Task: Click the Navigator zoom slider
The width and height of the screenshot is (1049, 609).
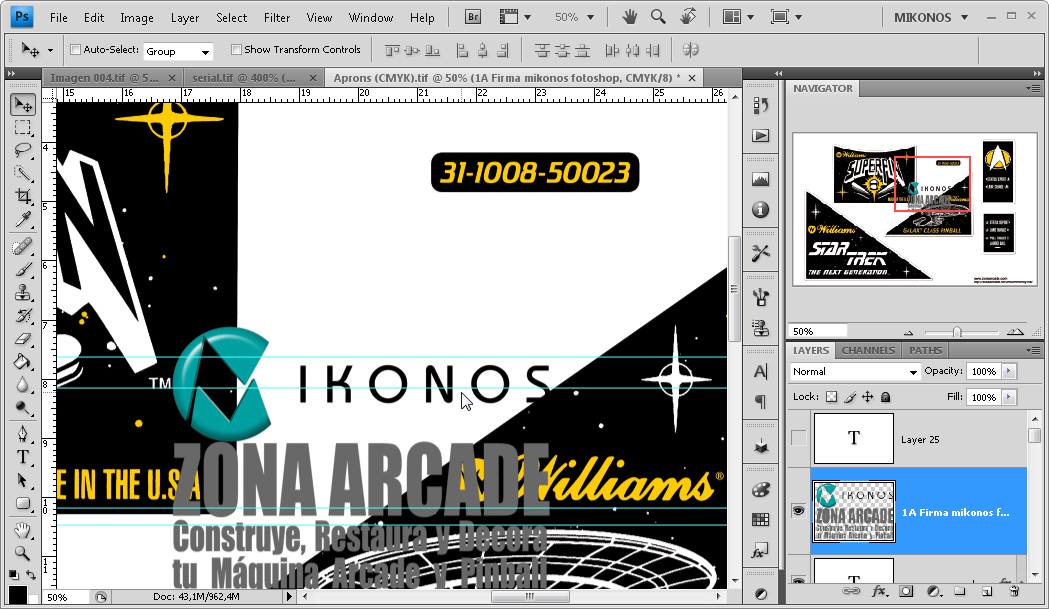Action: coord(957,332)
